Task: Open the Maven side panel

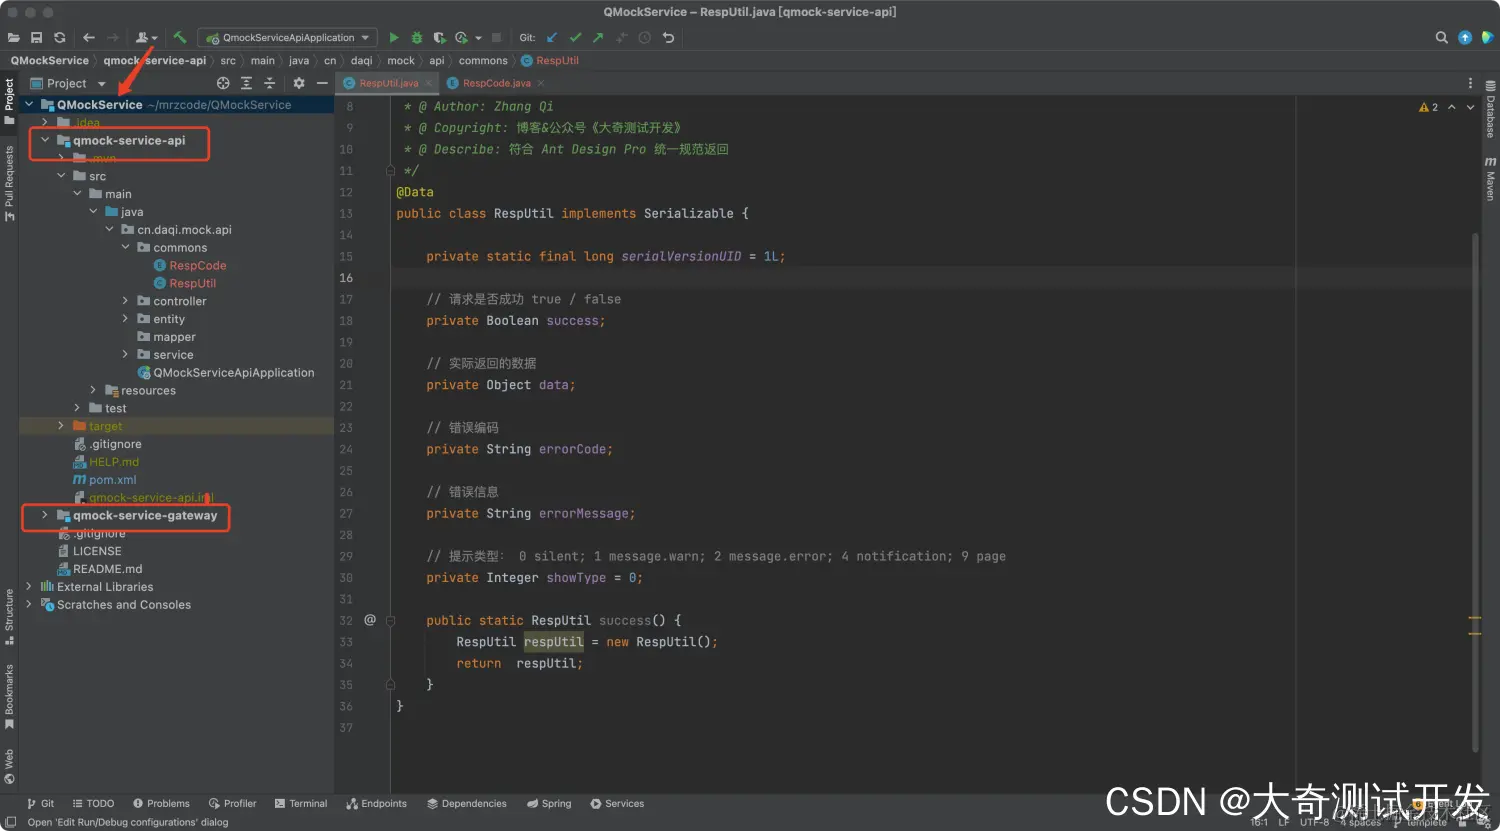Action: [1490, 178]
